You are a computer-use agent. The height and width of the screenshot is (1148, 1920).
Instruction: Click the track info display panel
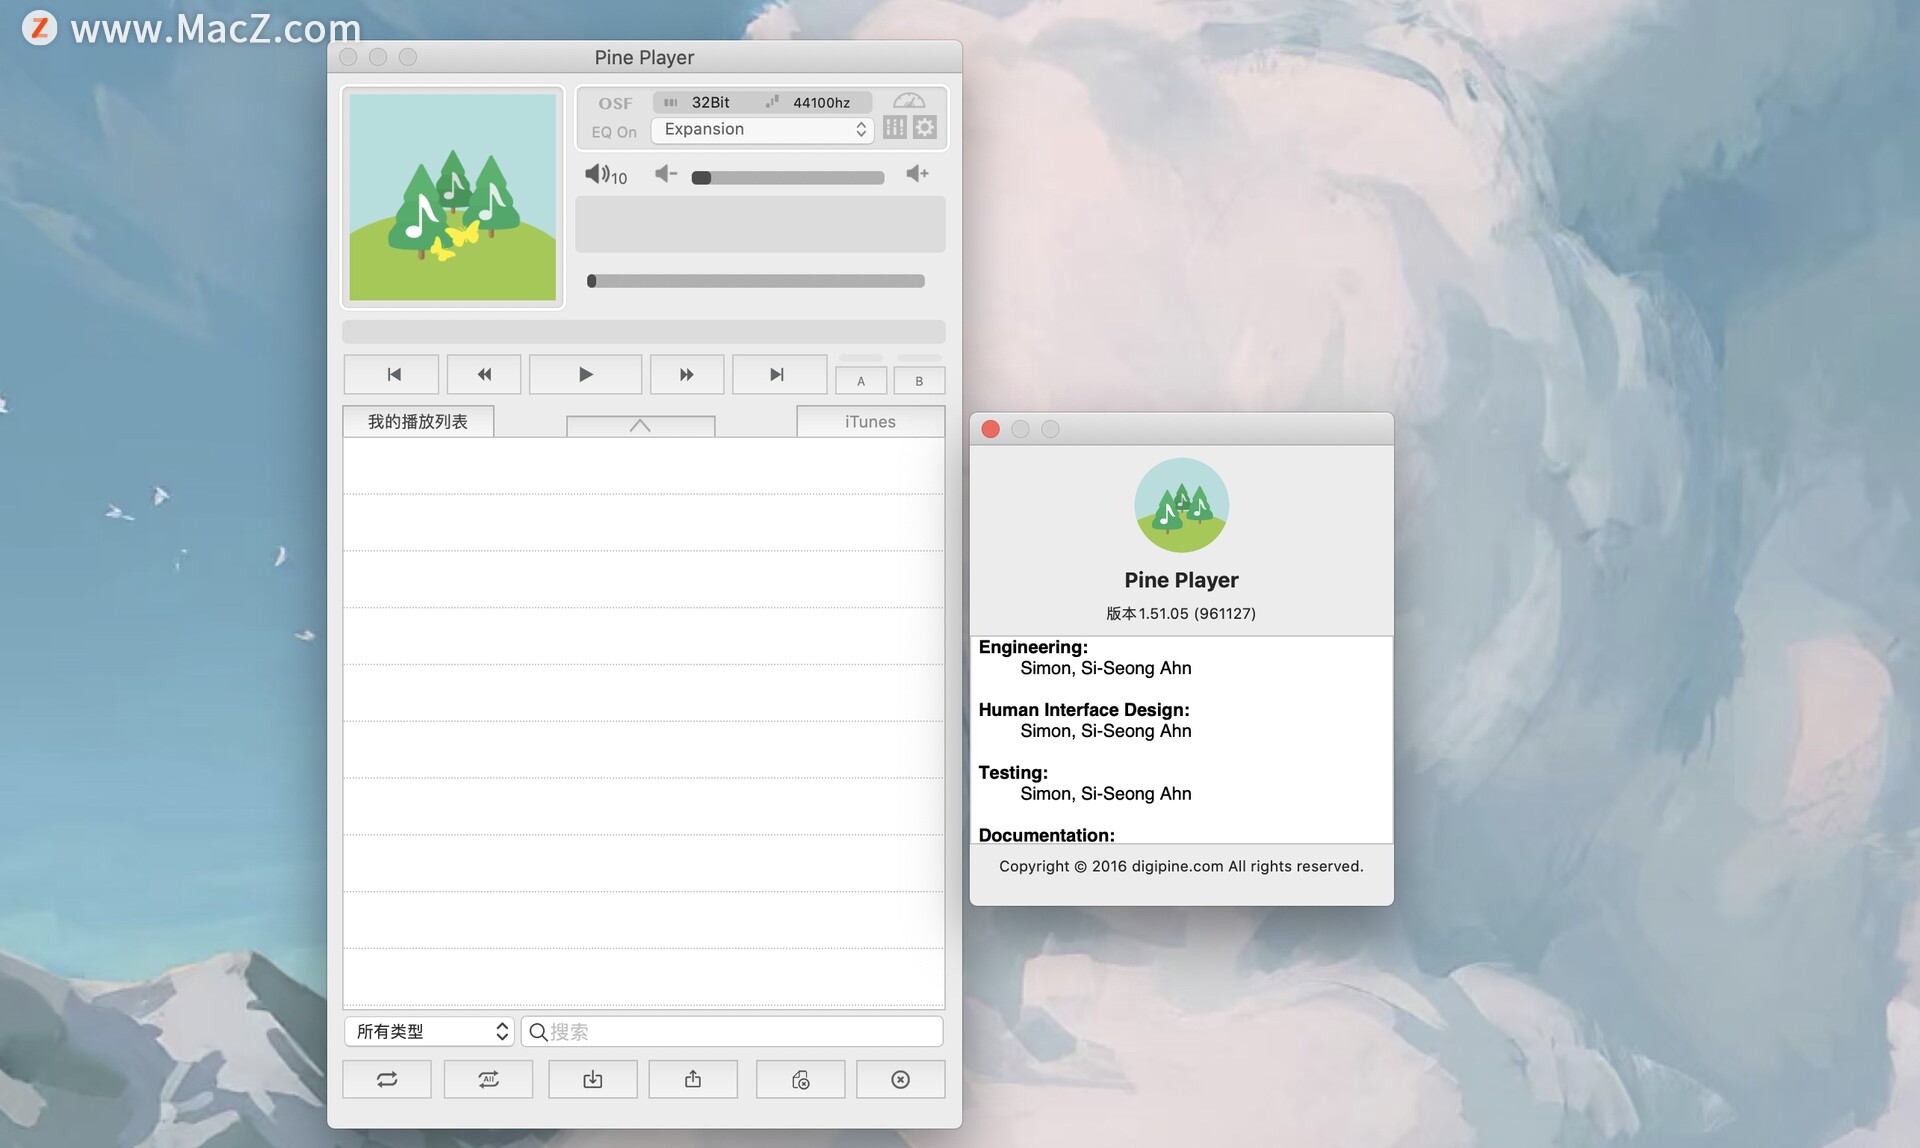tap(760, 224)
